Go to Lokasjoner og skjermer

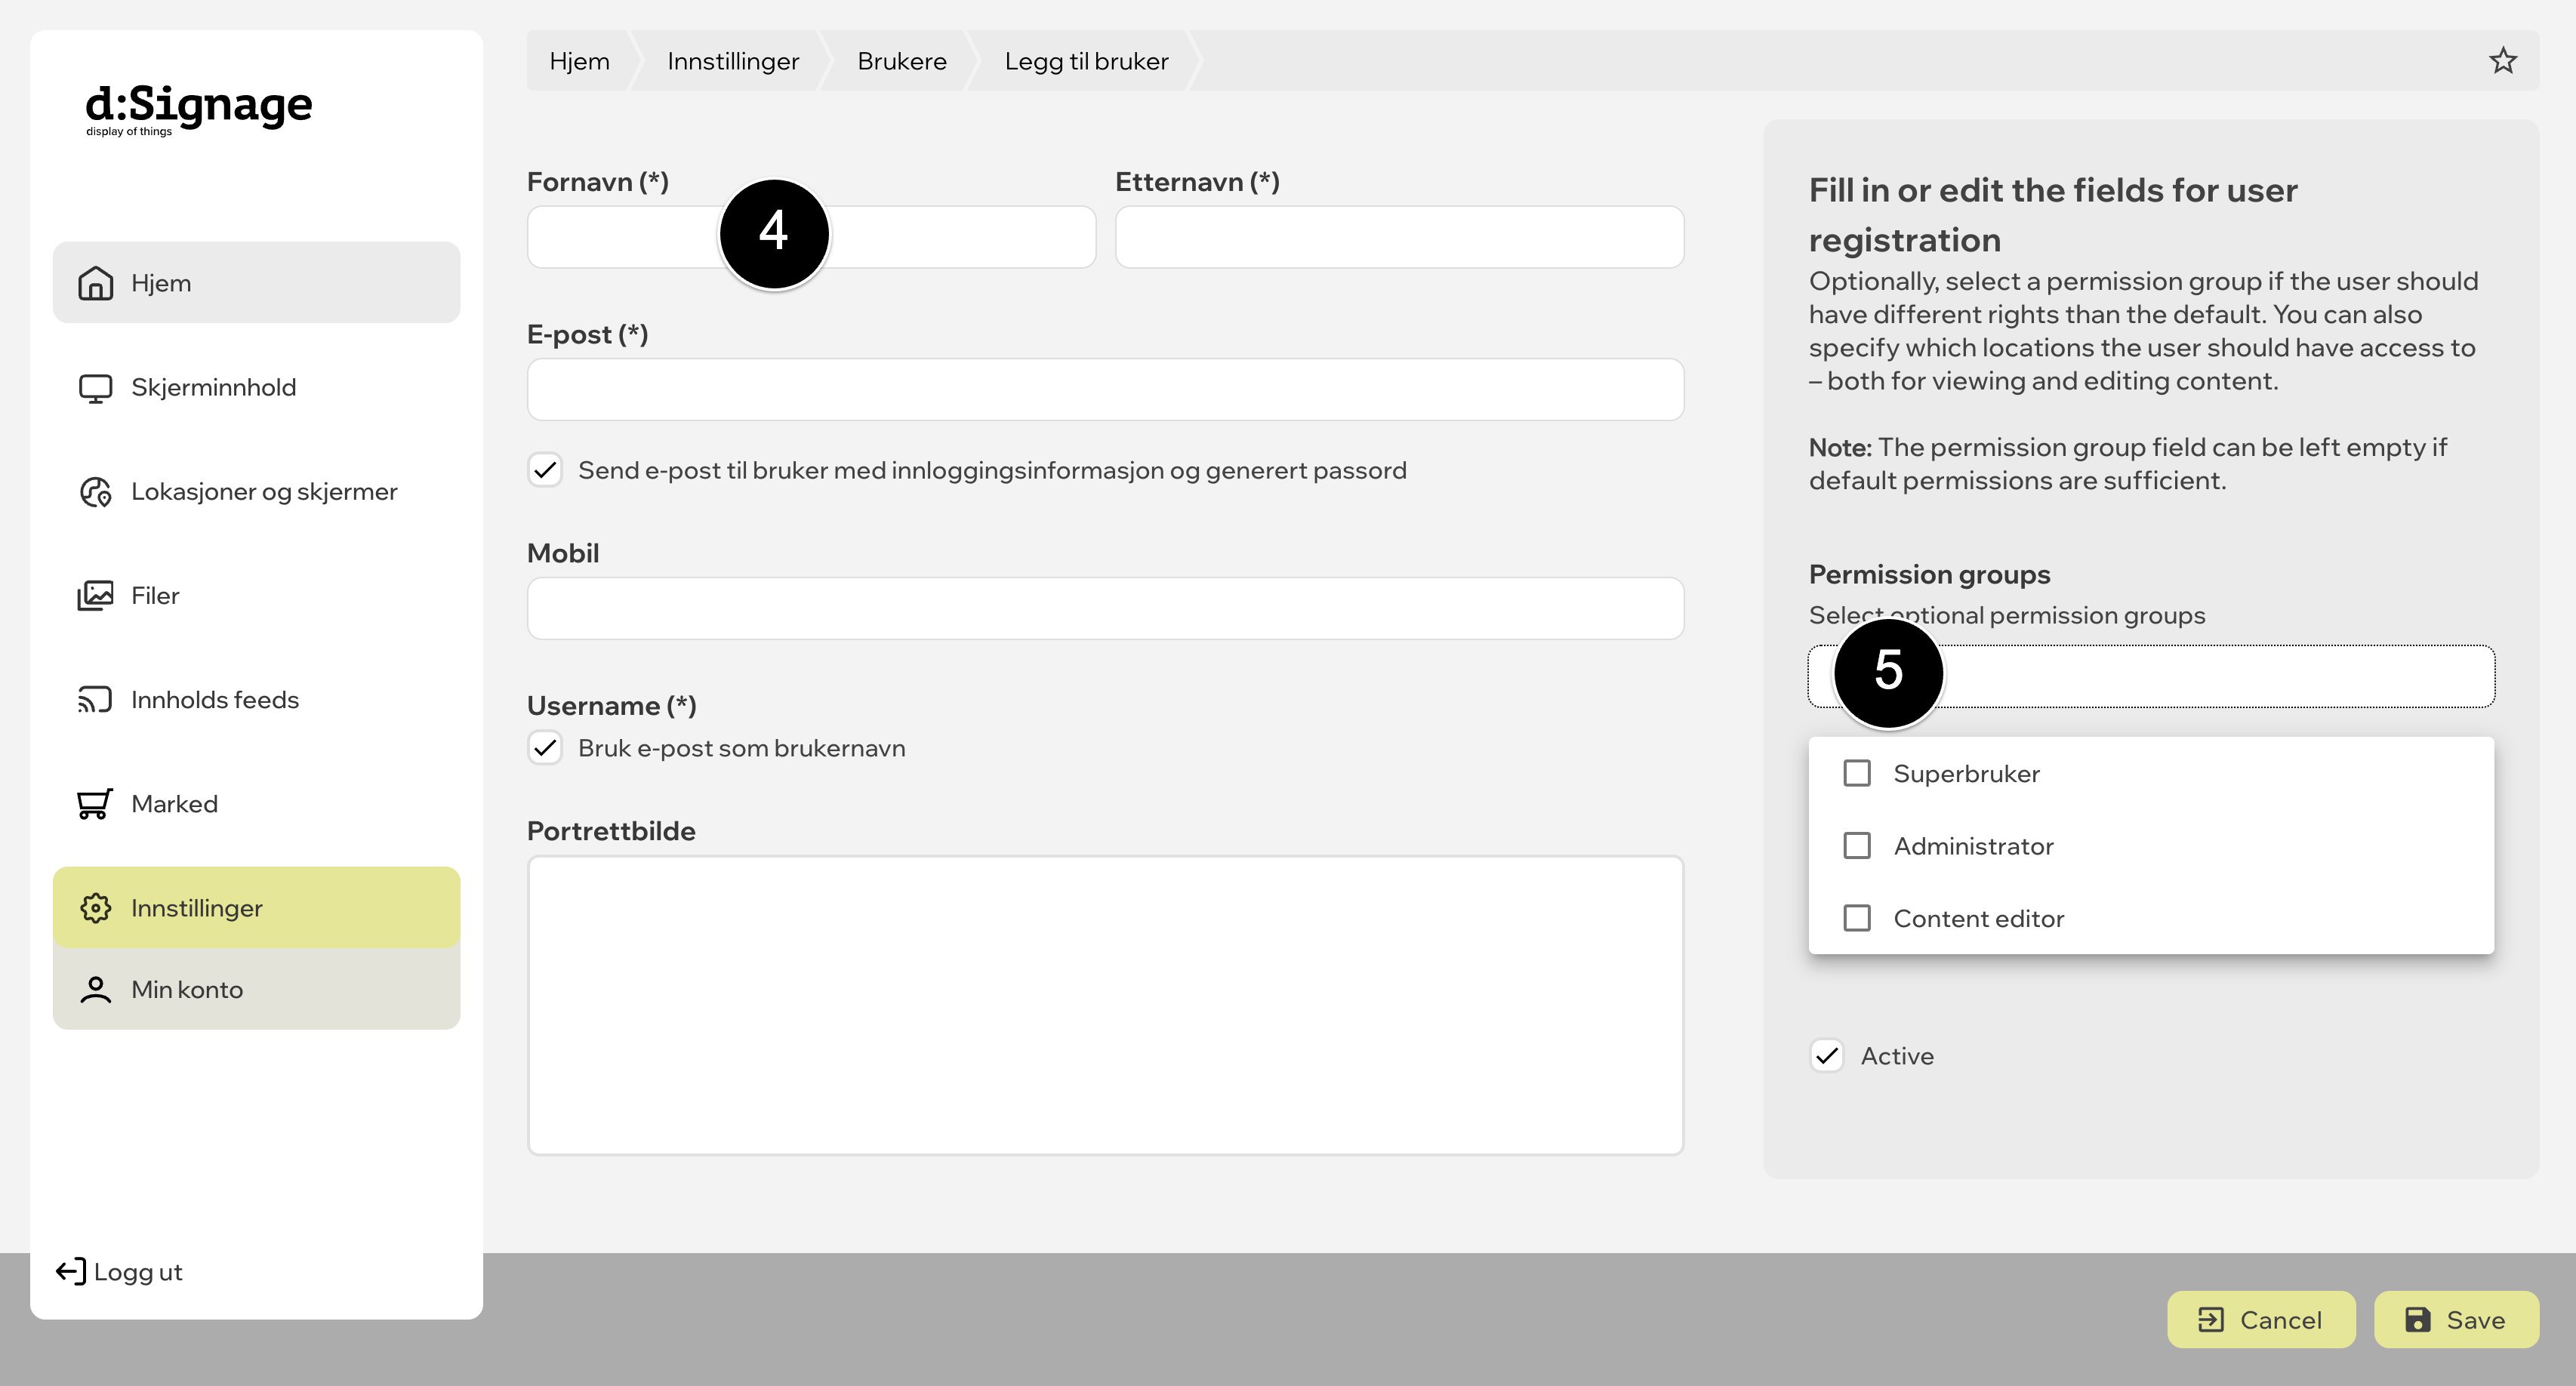click(256, 492)
